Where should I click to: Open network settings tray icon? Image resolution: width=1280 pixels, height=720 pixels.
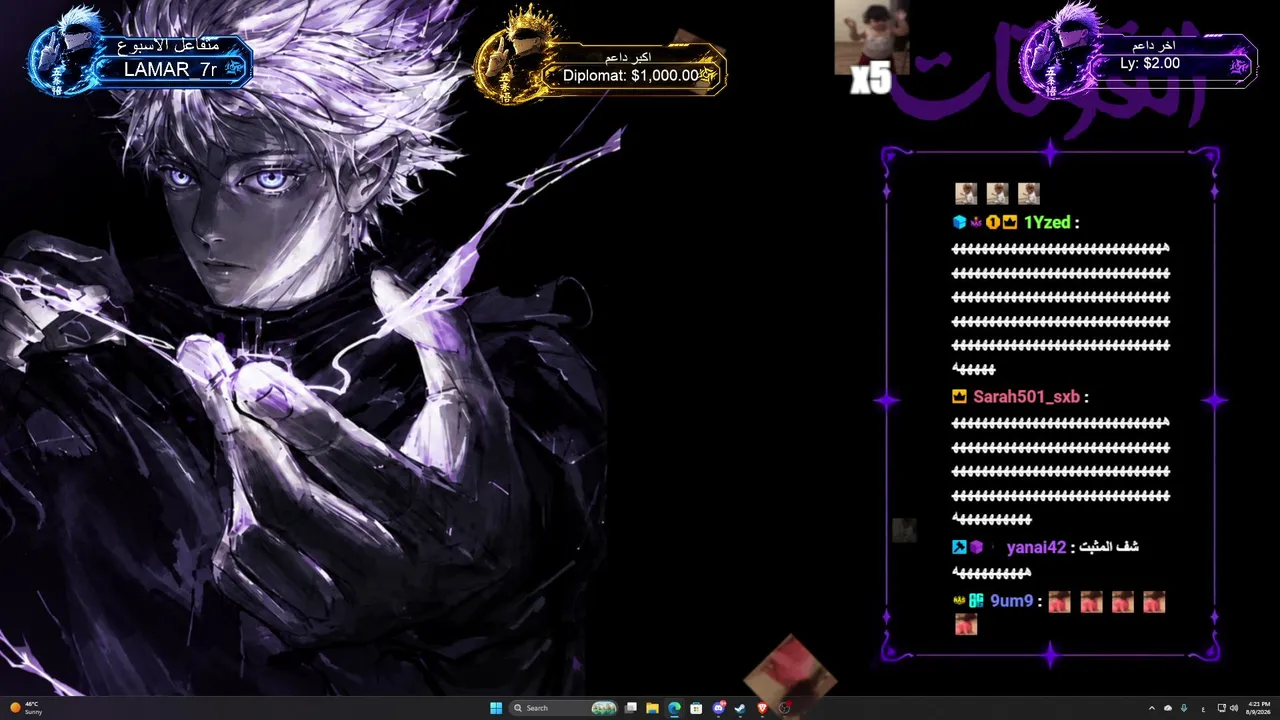[x=1221, y=708]
